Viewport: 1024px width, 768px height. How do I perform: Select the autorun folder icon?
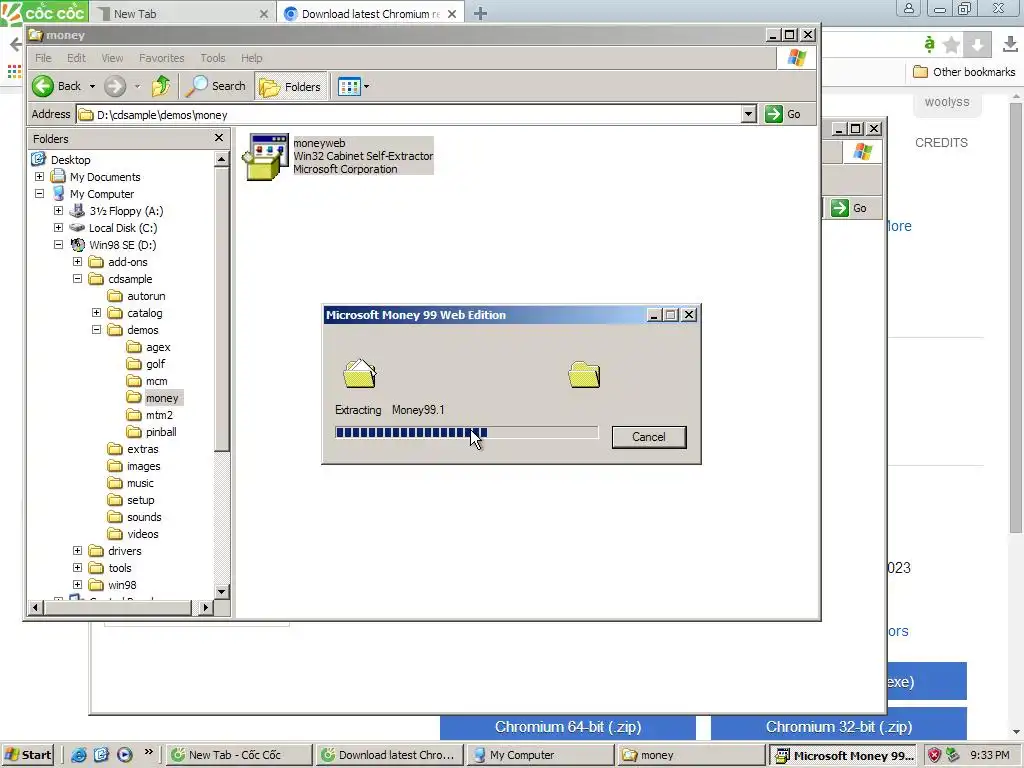pyautogui.click(x=115, y=296)
